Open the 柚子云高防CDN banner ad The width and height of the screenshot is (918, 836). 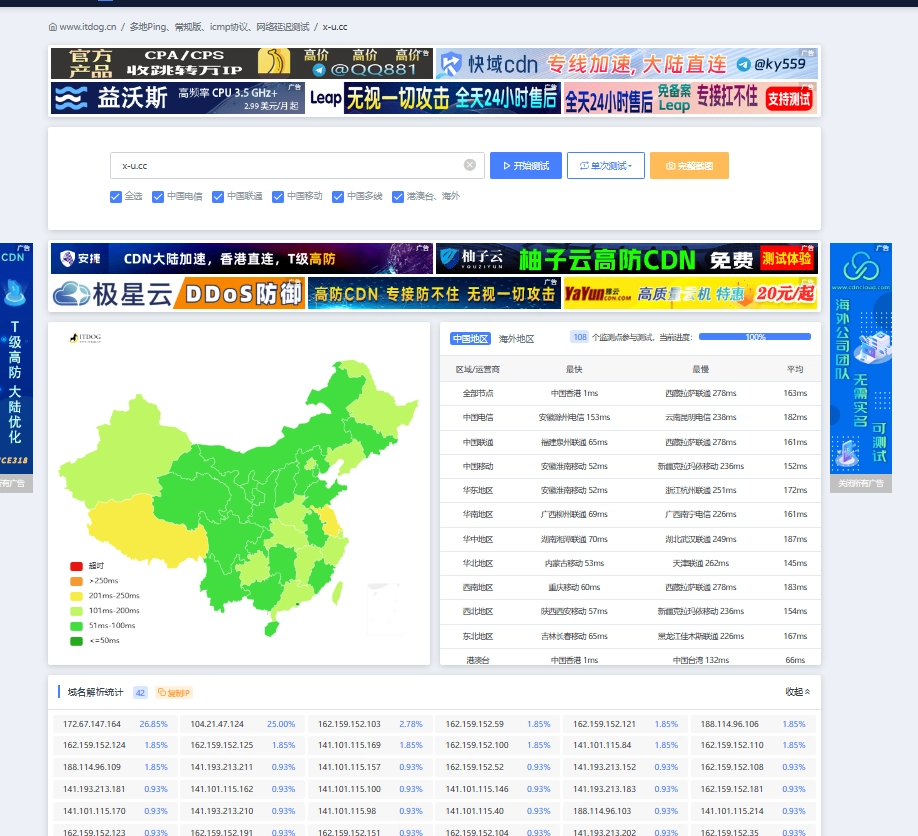[x=626, y=259]
